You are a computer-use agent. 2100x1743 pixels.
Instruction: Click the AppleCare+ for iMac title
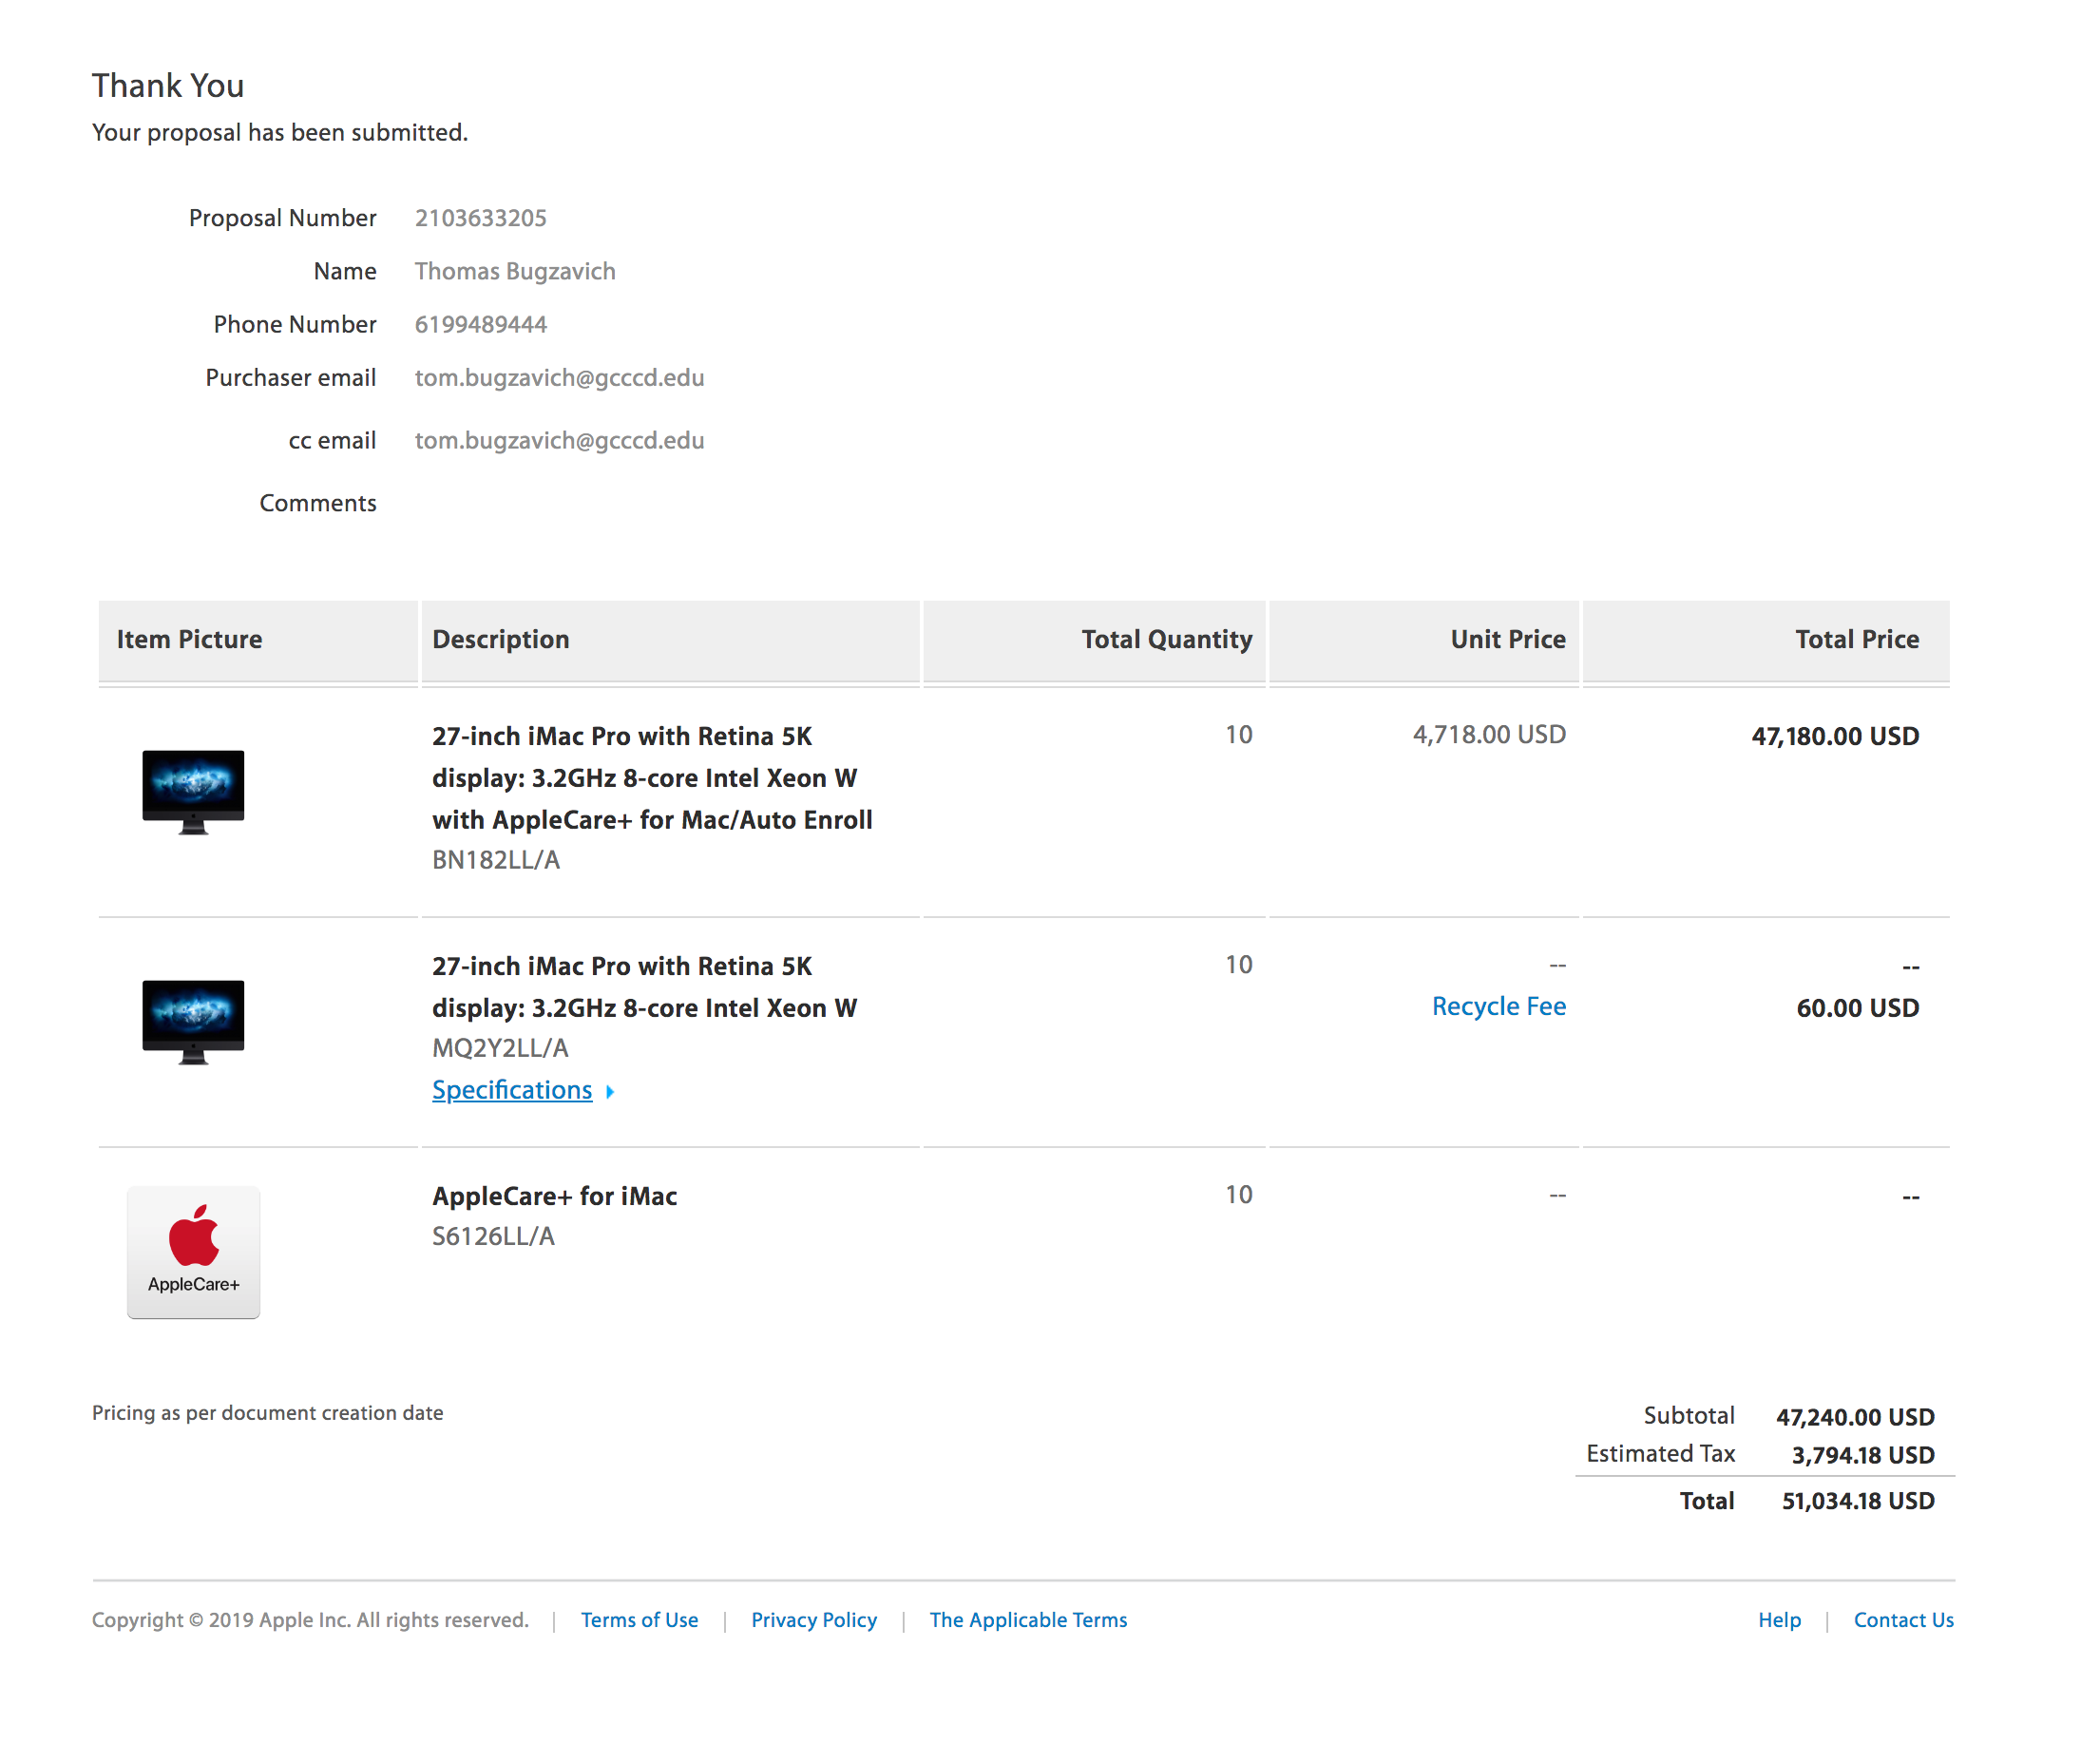click(554, 1196)
